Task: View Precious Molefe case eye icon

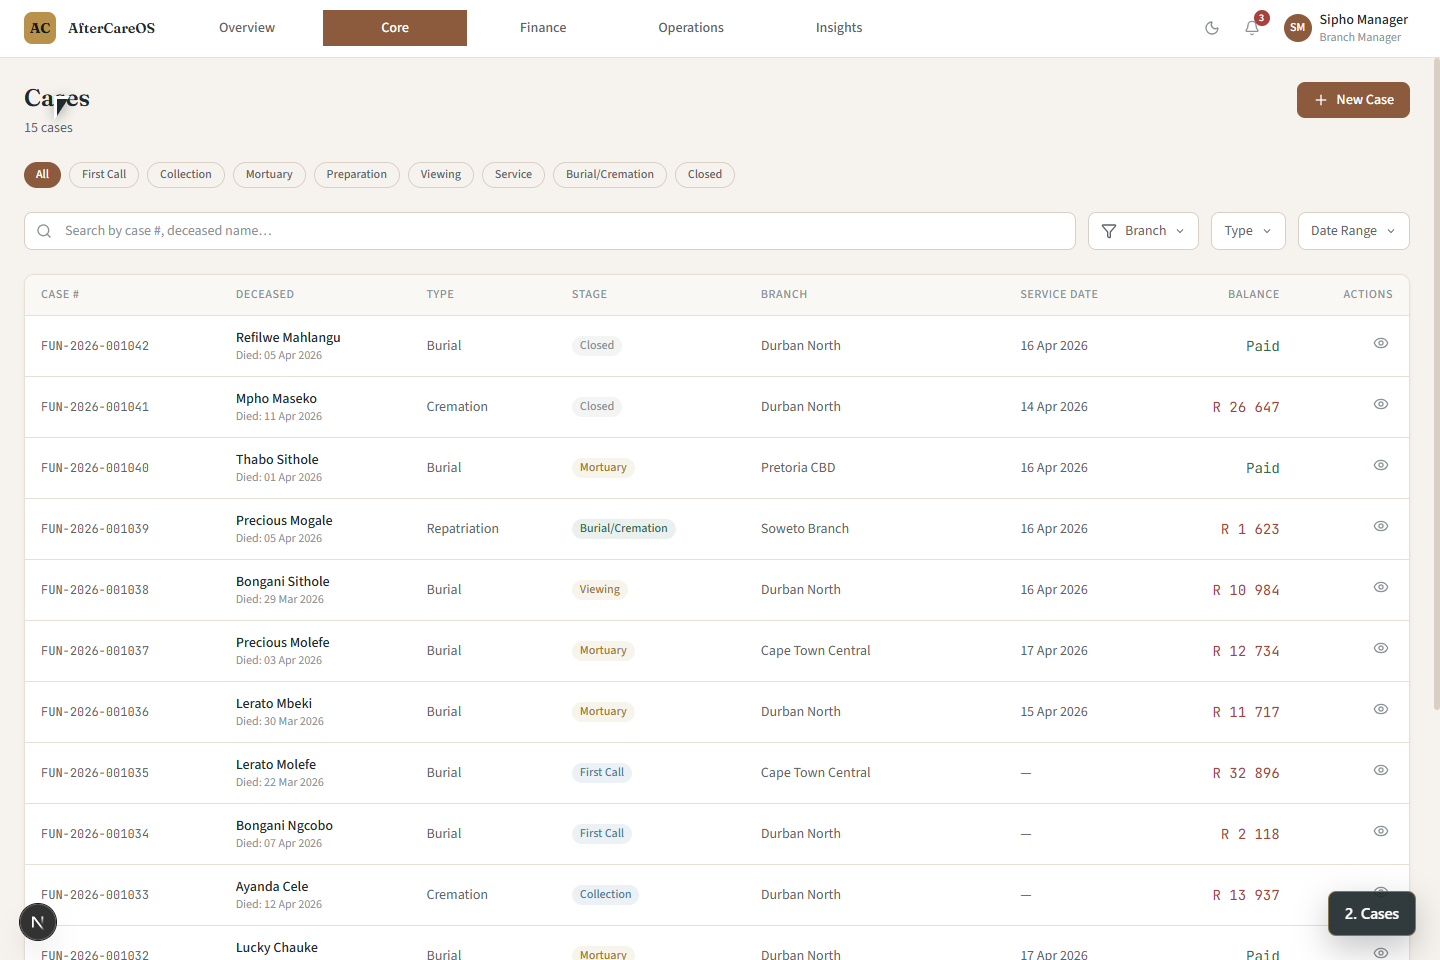Action: pos(1381,648)
